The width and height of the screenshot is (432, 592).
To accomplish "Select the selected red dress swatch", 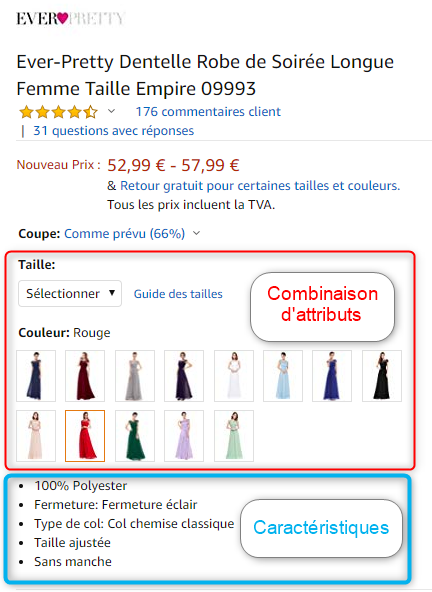I will [85, 436].
